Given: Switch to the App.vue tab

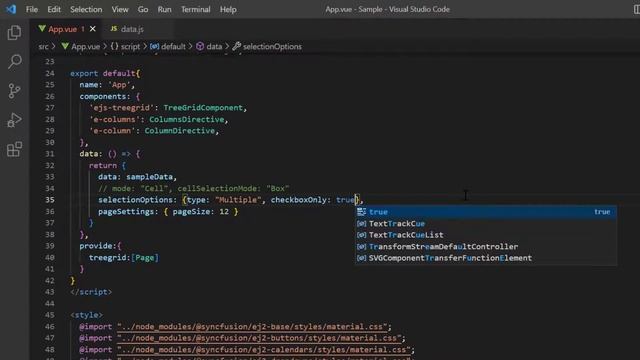Looking at the screenshot, I should pos(62,29).
